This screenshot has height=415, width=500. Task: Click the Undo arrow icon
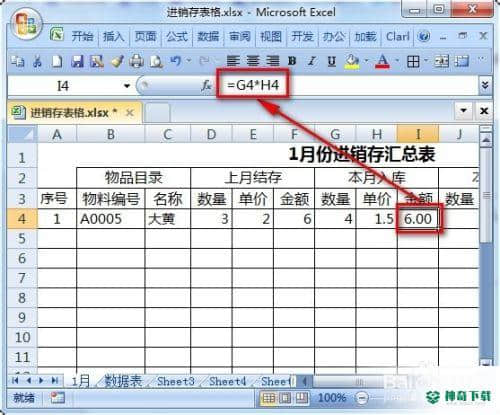(176, 61)
